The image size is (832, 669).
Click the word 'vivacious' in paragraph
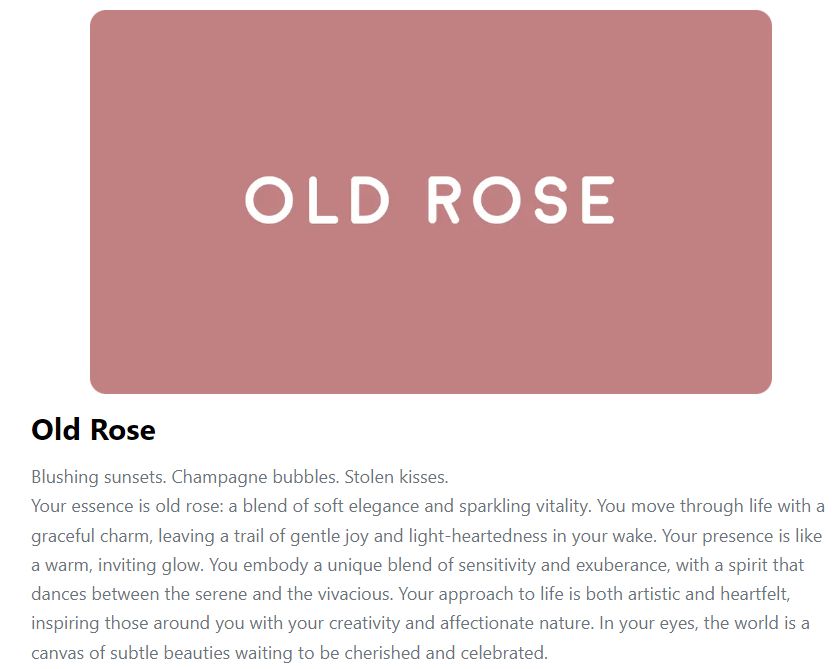coord(354,594)
